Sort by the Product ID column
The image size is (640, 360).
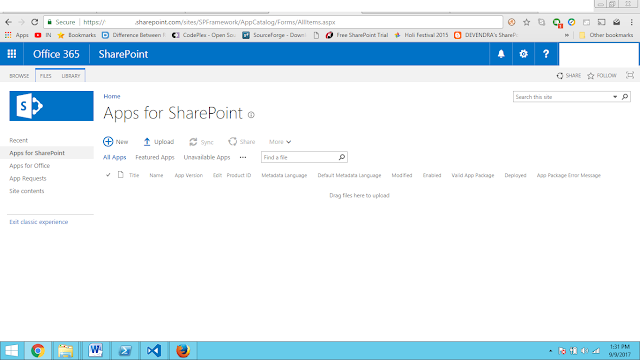(x=239, y=175)
